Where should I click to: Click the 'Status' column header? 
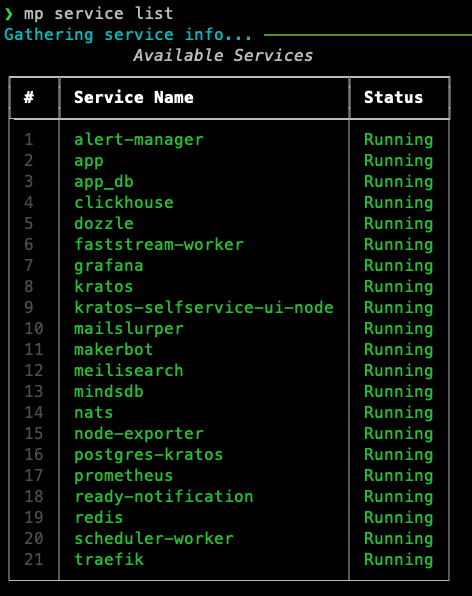coord(393,98)
